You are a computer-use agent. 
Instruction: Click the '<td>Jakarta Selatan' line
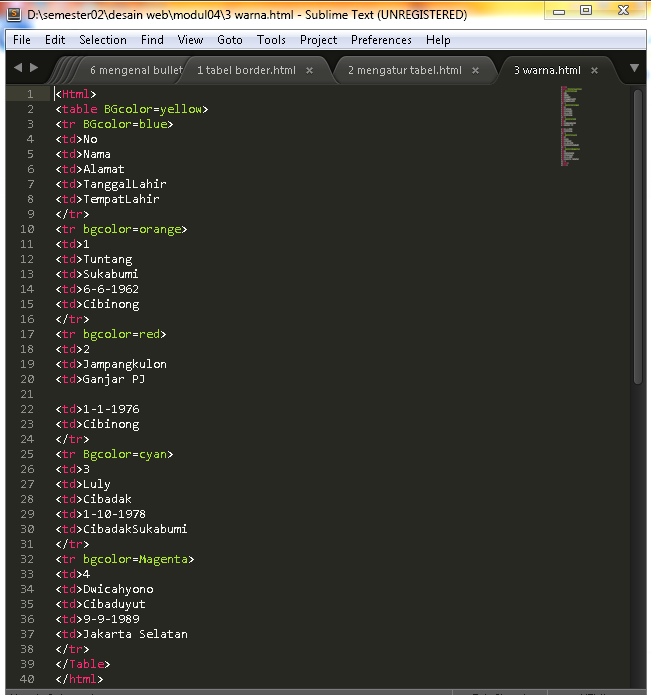coord(121,634)
